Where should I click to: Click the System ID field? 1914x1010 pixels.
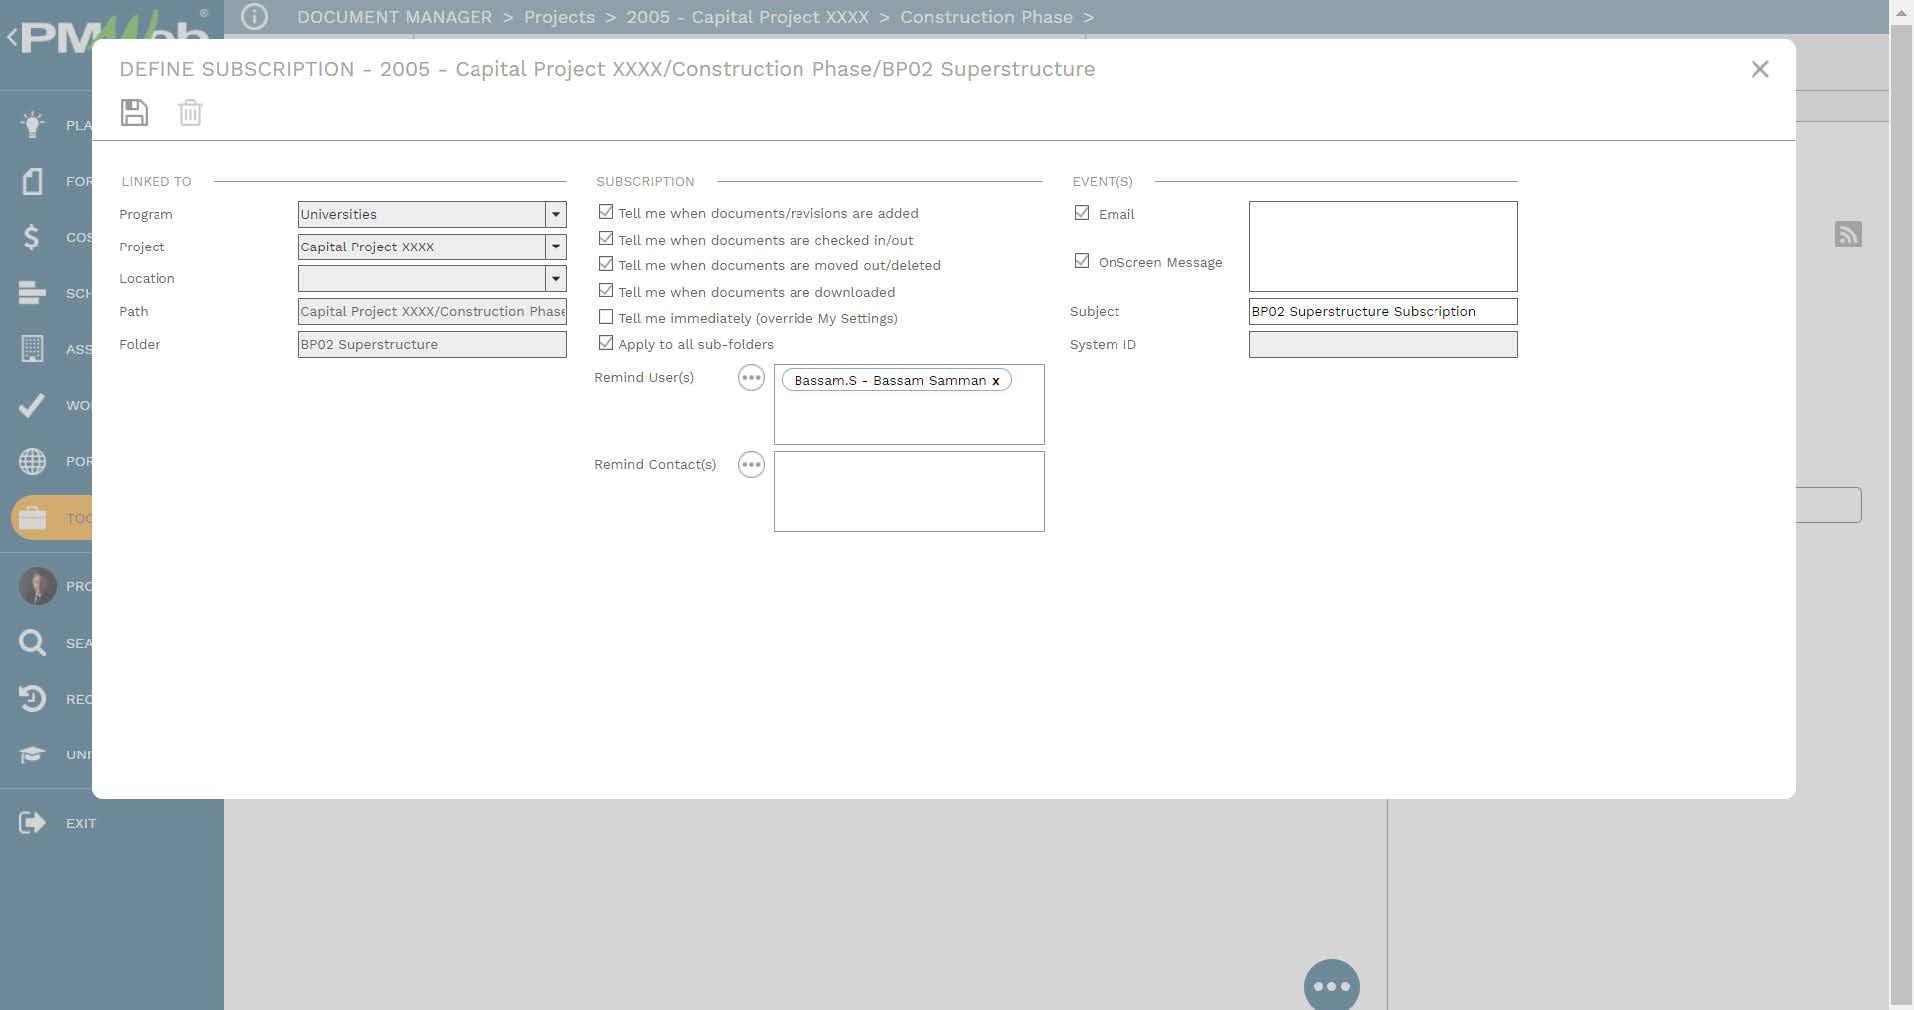[x=1383, y=344]
